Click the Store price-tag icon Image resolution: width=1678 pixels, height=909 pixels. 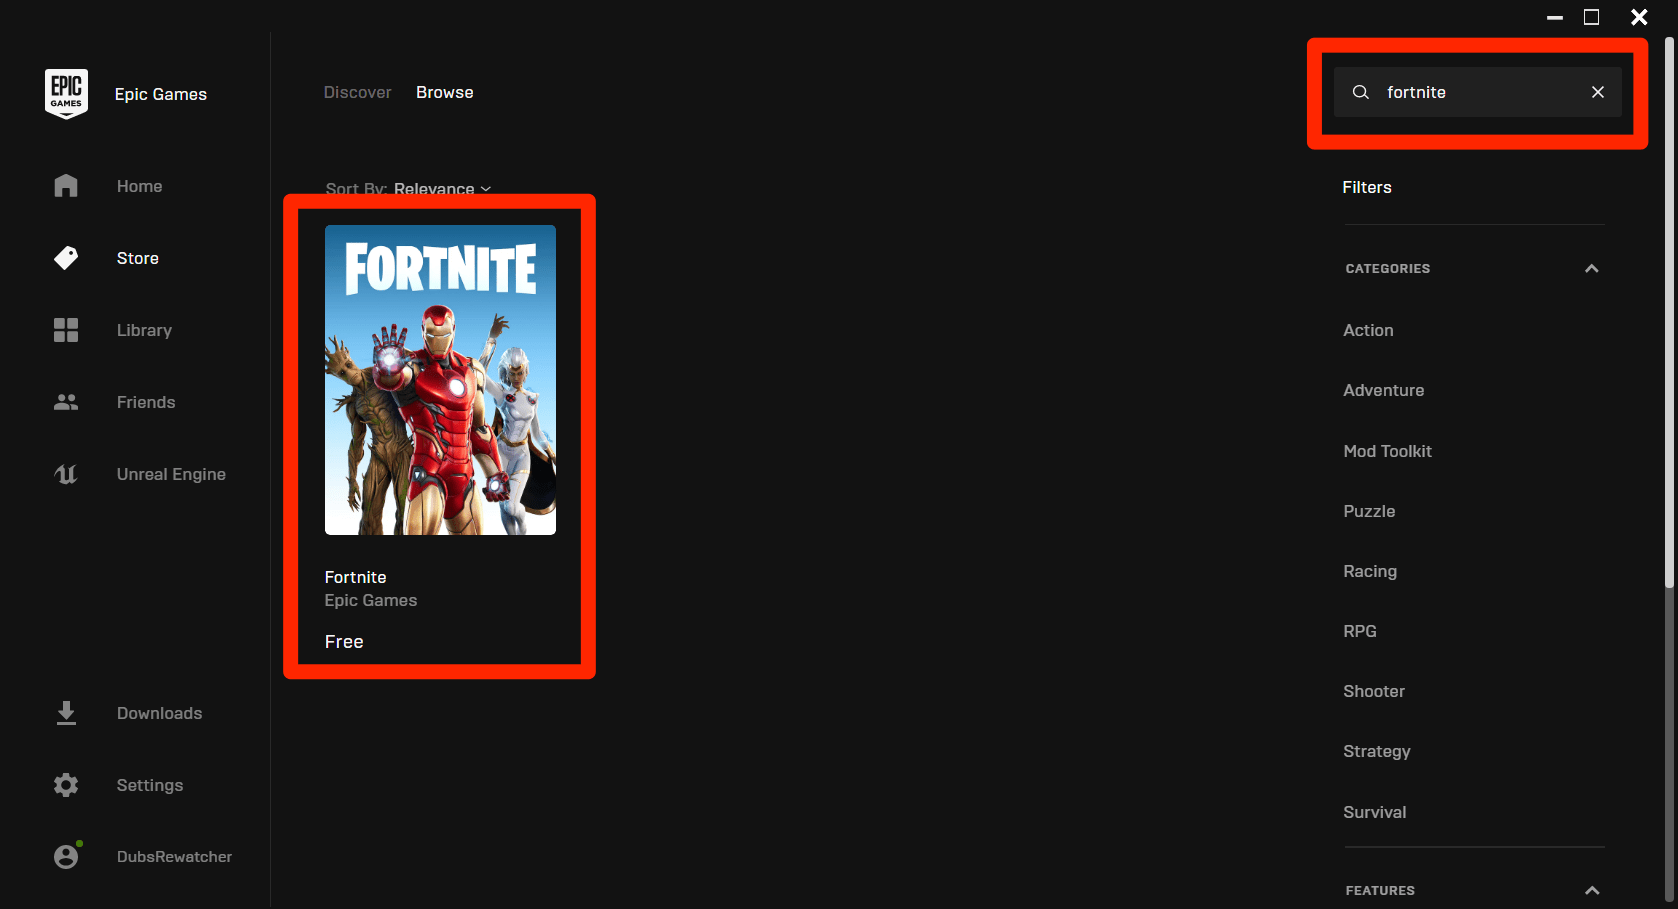(x=66, y=258)
